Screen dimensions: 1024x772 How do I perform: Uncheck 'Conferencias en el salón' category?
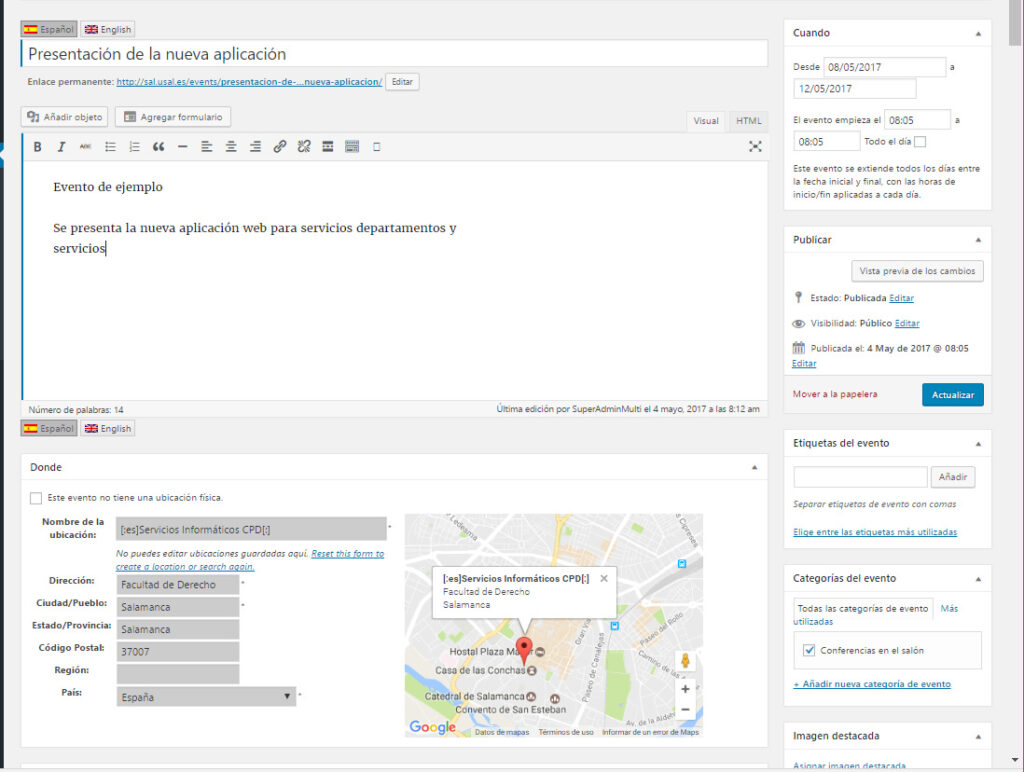[x=809, y=650]
